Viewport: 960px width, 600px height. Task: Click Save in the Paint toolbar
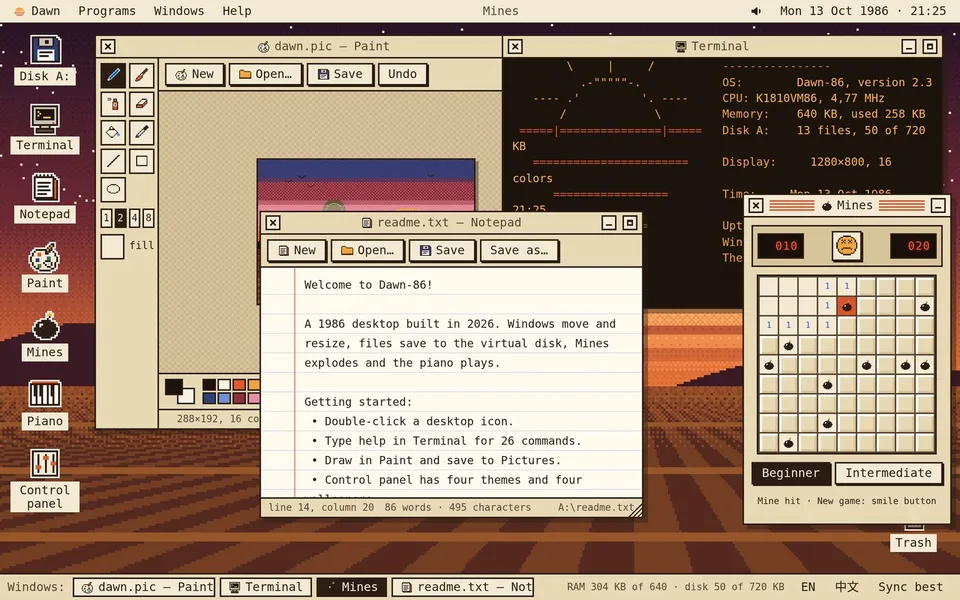click(x=340, y=74)
